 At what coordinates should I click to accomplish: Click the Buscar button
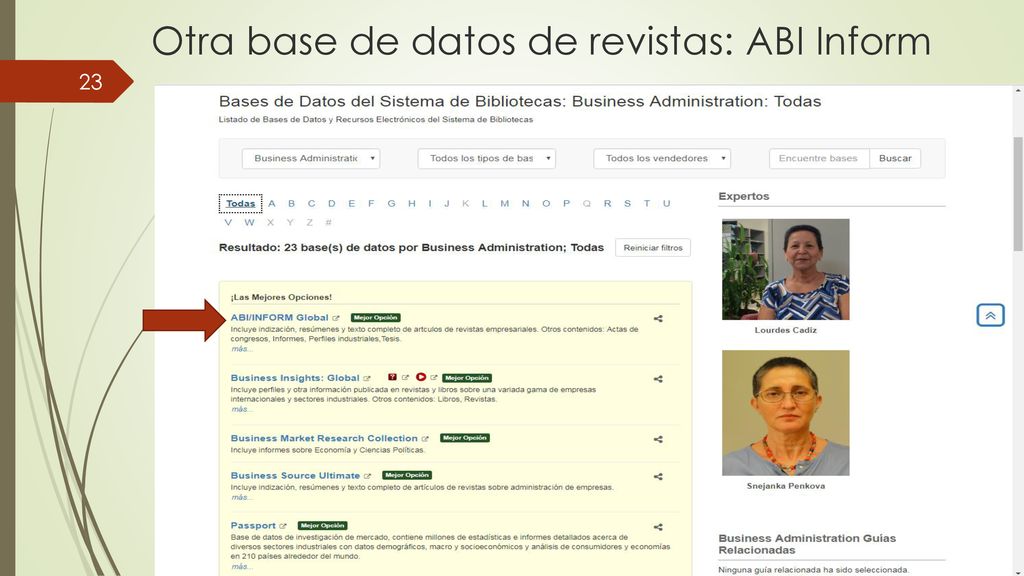coord(895,158)
